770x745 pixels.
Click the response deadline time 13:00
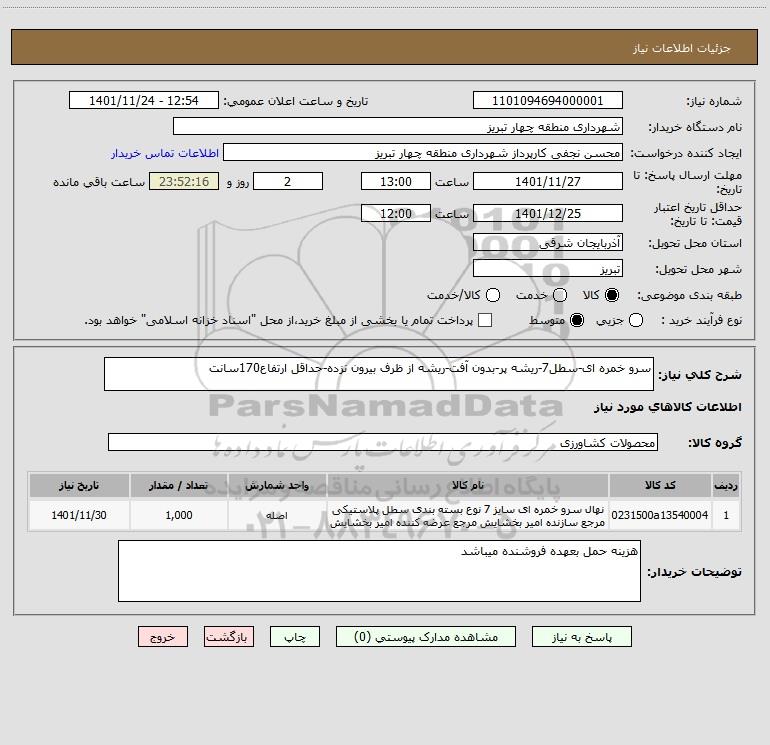point(396,181)
